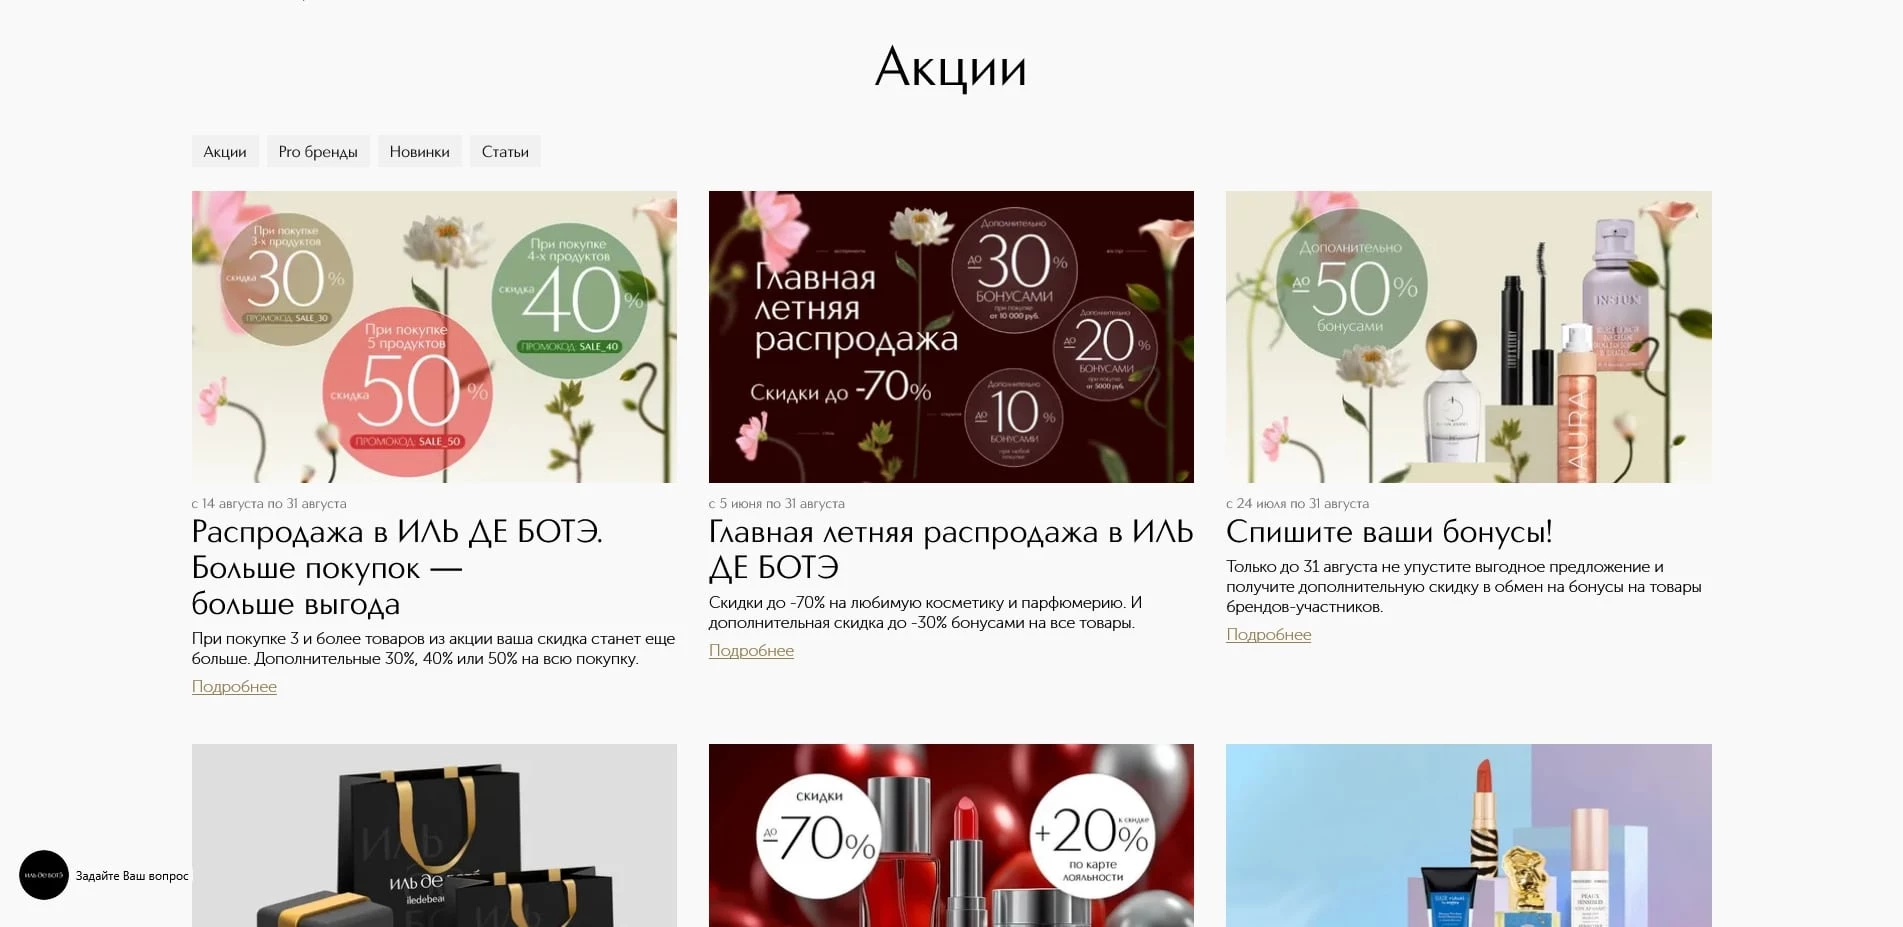Viewport: 1903px width, 927px height.
Task: Open the red 70% скидки banner
Action: coord(951,835)
